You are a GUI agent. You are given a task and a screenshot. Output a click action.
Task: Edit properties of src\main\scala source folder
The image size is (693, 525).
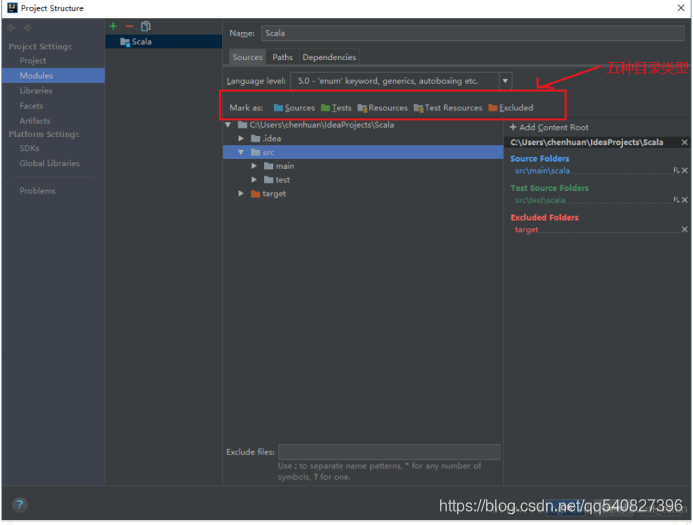tap(676, 171)
